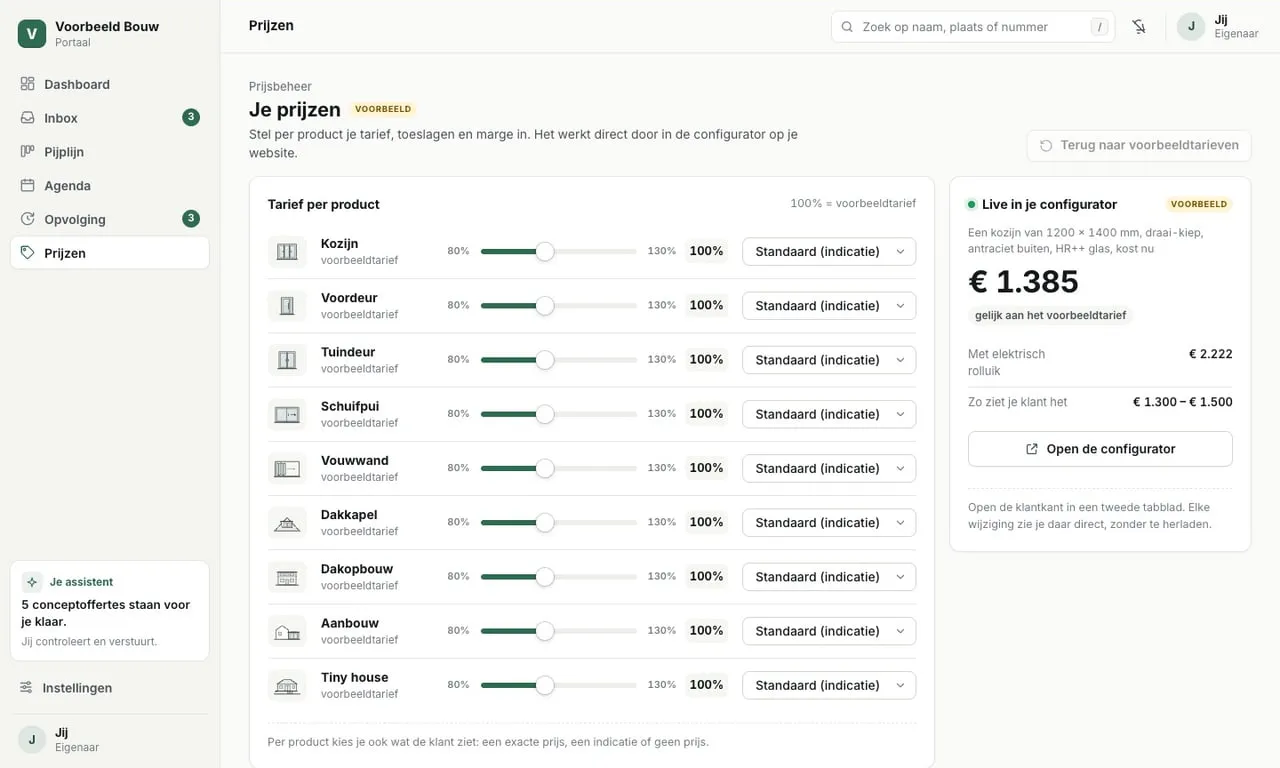
Task: Open Agenda from the sidebar
Action: tap(110, 186)
